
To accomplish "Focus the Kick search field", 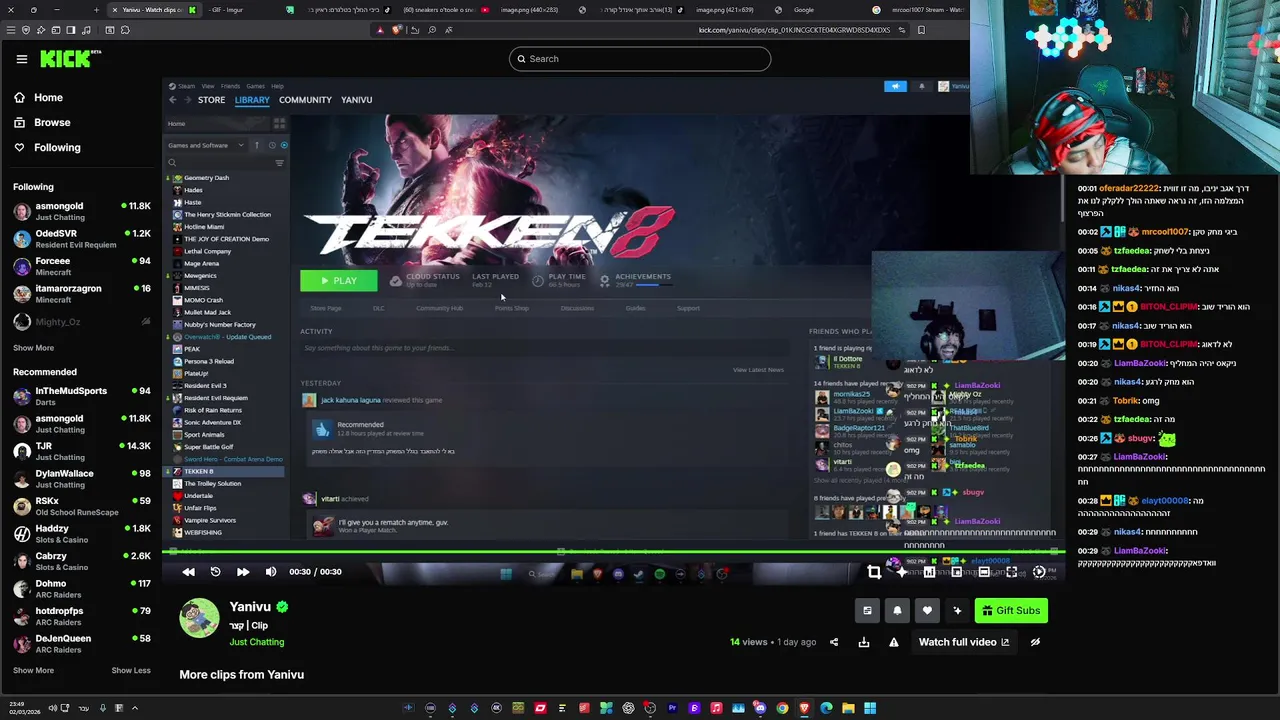I will tap(640, 59).
